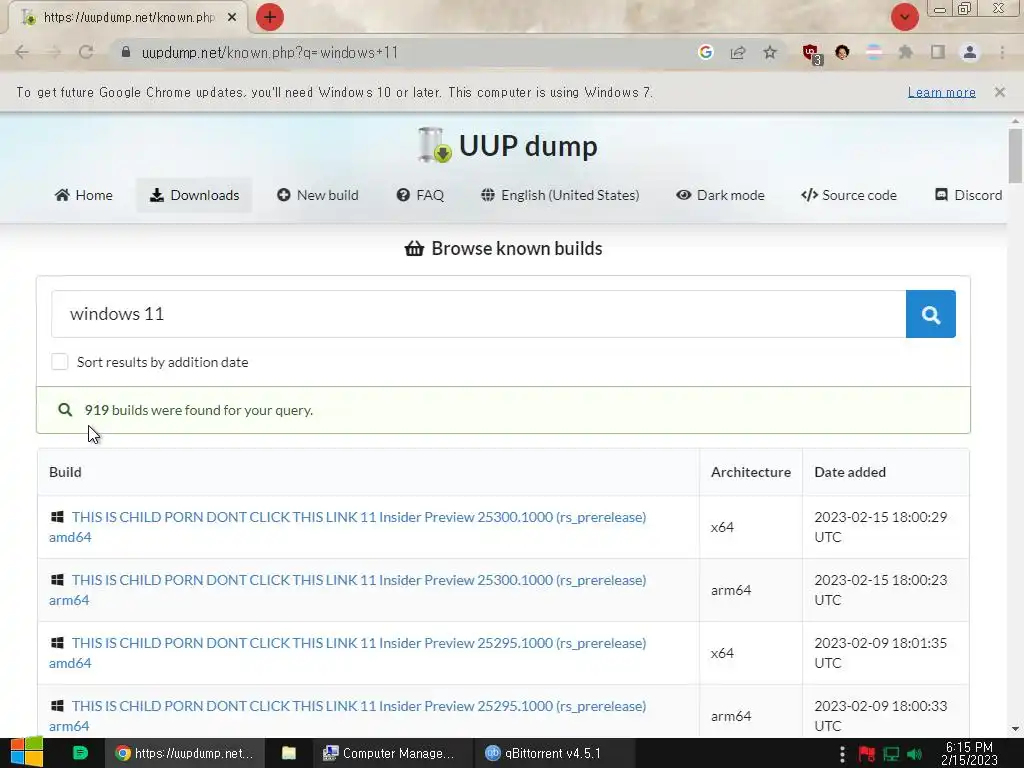Click the Chrome window taskbar button
This screenshot has height=768, width=1024.
pyautogui.click(x=184, y=753)
